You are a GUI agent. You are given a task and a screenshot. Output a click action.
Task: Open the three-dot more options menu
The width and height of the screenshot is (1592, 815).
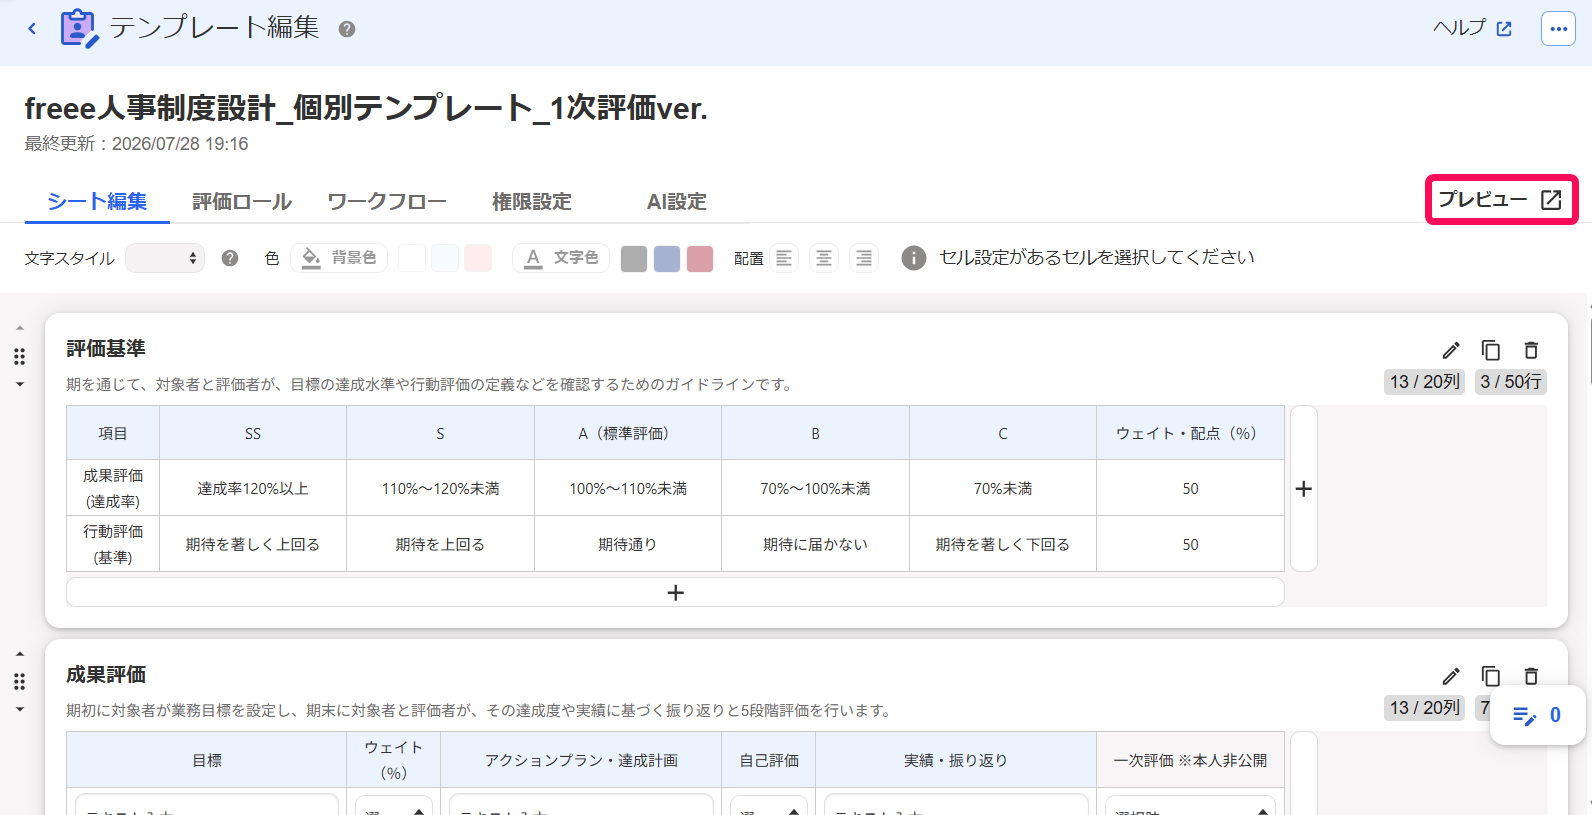[x=1558, y=29]
